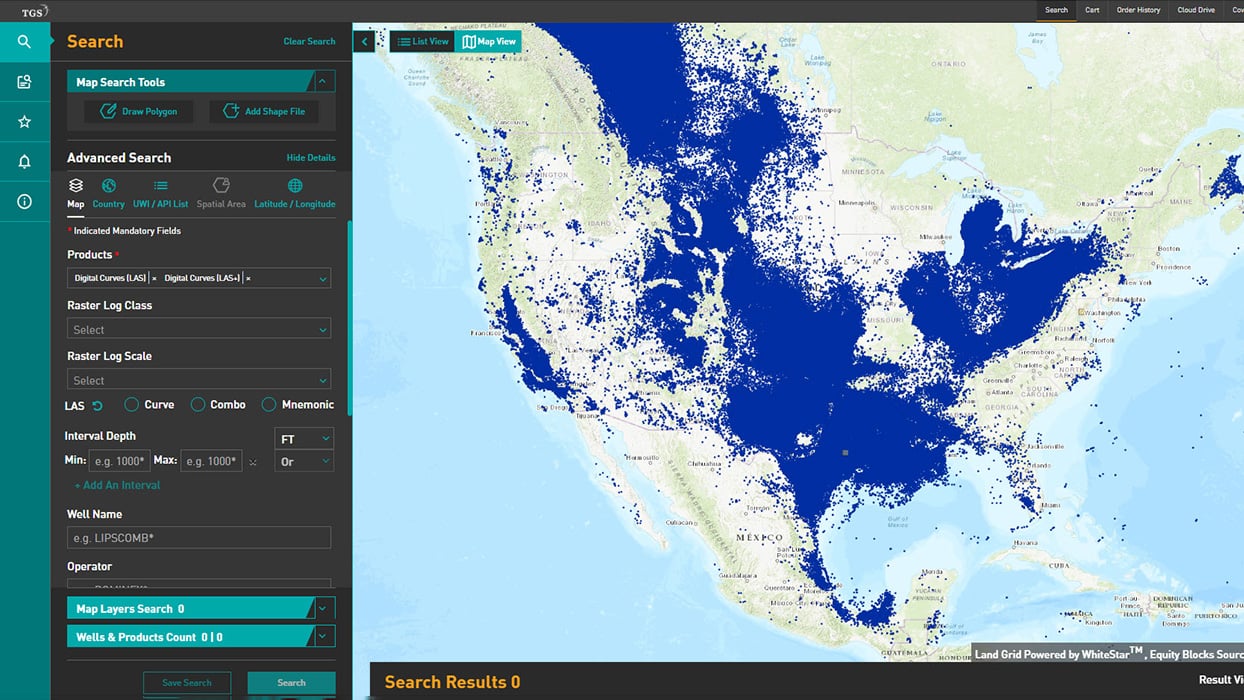
Task: Expand the Wells & Products Count panel
Action: (323, 637)
